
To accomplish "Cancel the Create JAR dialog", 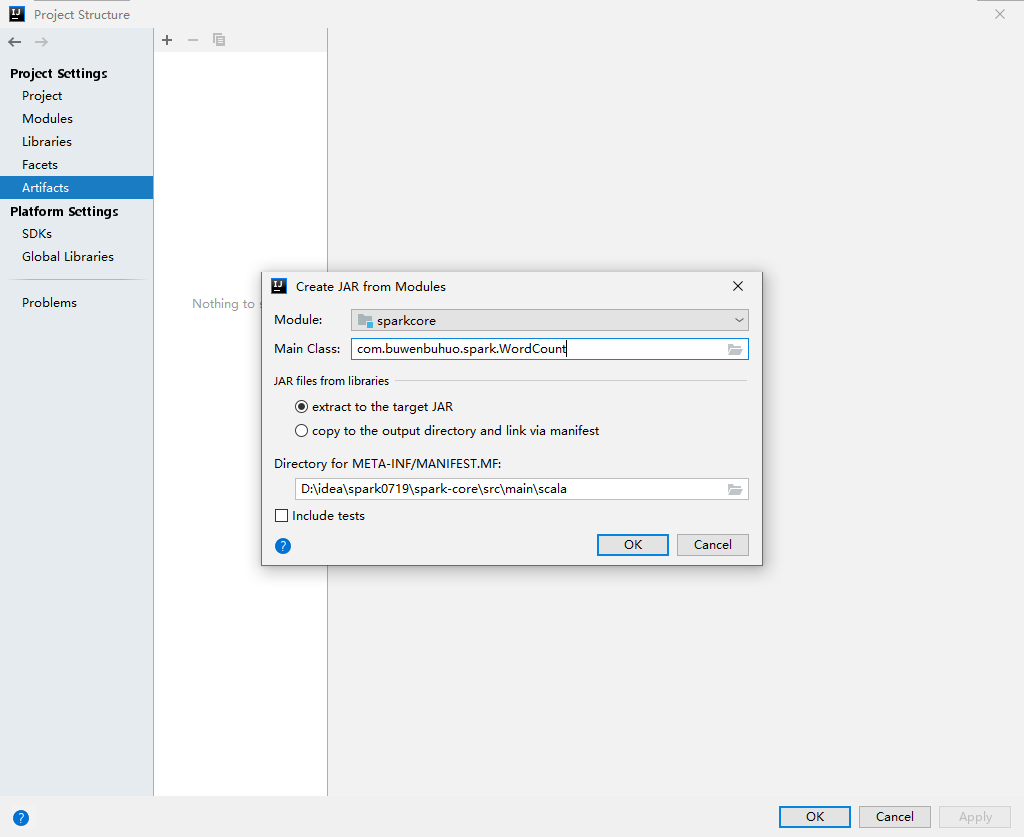I will [712, 545].
